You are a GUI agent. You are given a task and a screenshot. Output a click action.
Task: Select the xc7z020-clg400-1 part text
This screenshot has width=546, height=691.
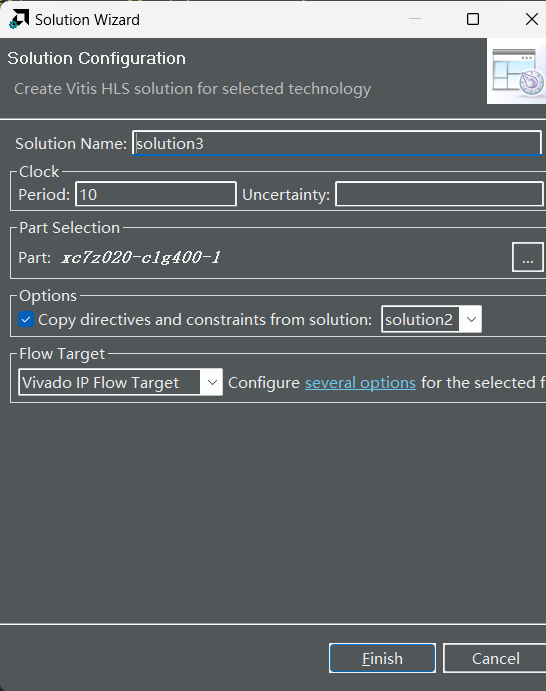pos(141,257)
